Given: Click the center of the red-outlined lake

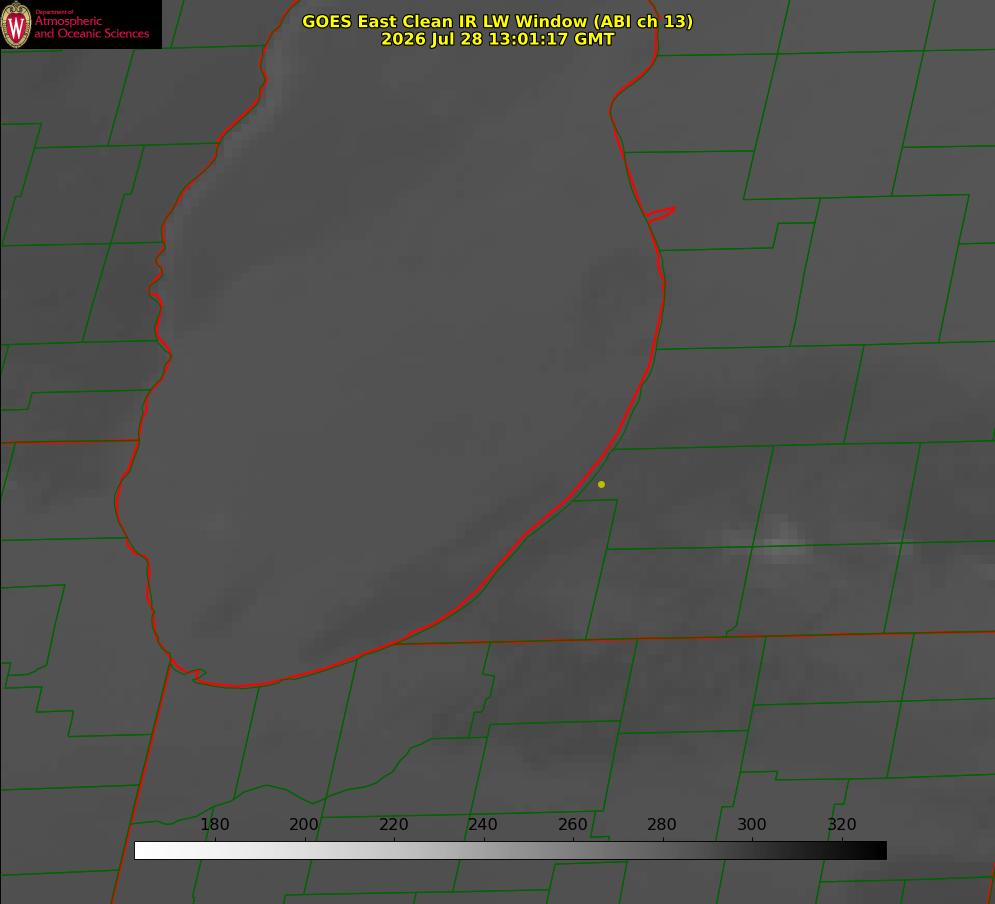Looking at the screenshot, I should tap(393, 355).
